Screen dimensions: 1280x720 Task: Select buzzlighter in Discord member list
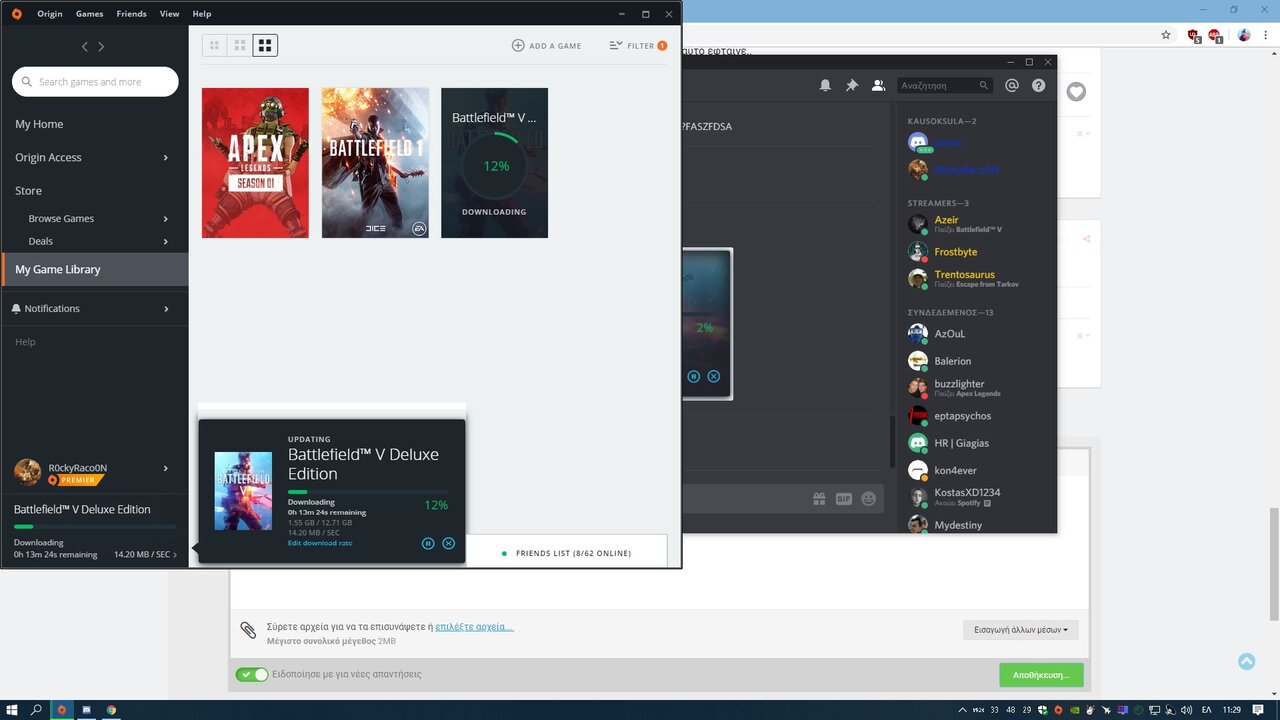coord(975,388)
